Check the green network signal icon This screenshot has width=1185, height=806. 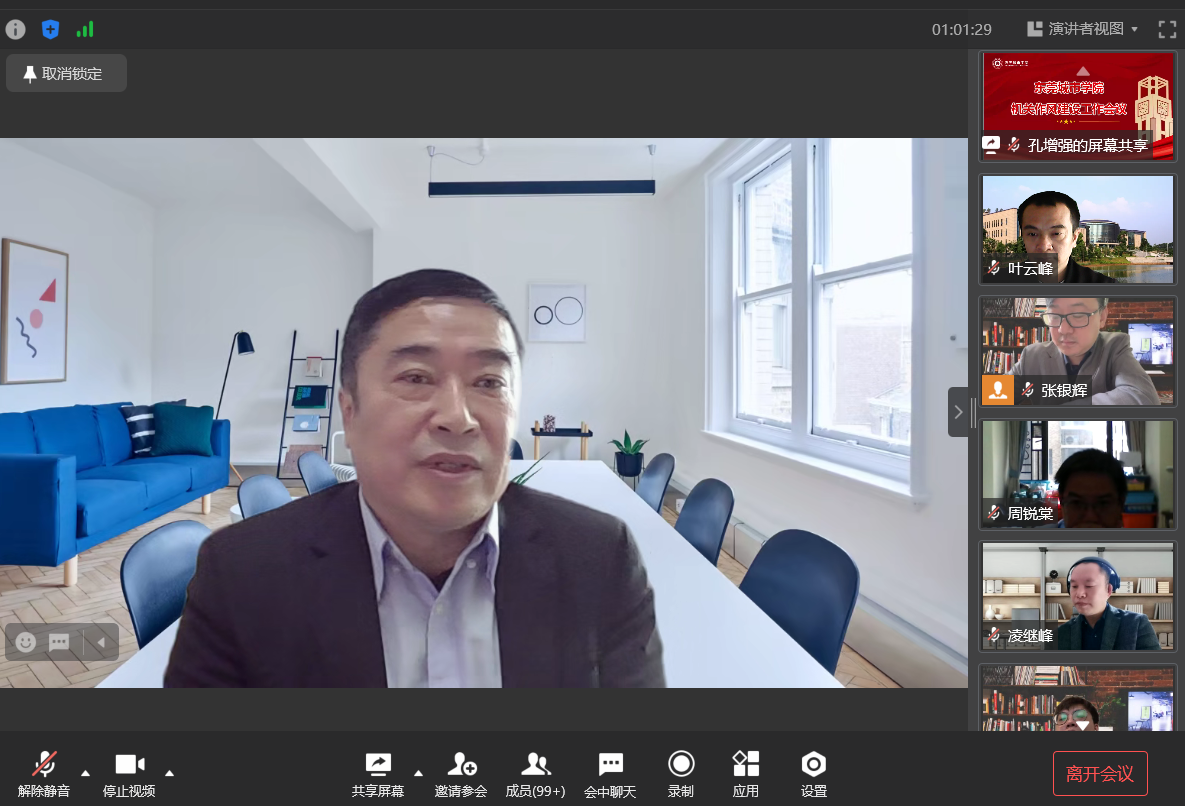tap(85, 29)
